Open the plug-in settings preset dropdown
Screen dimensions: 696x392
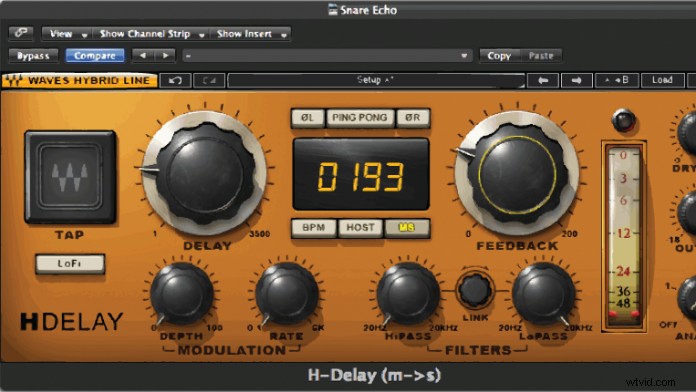(x=327, y=56)
